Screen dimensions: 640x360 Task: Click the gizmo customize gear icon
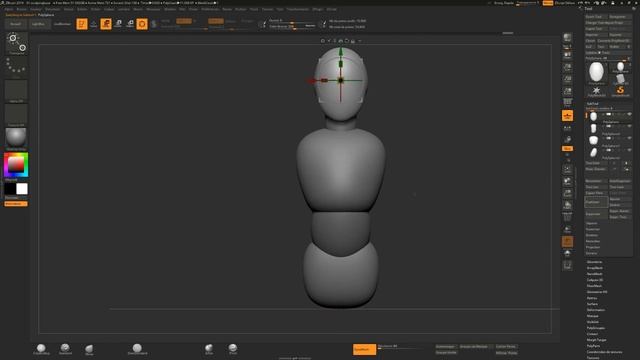[322, 41]
